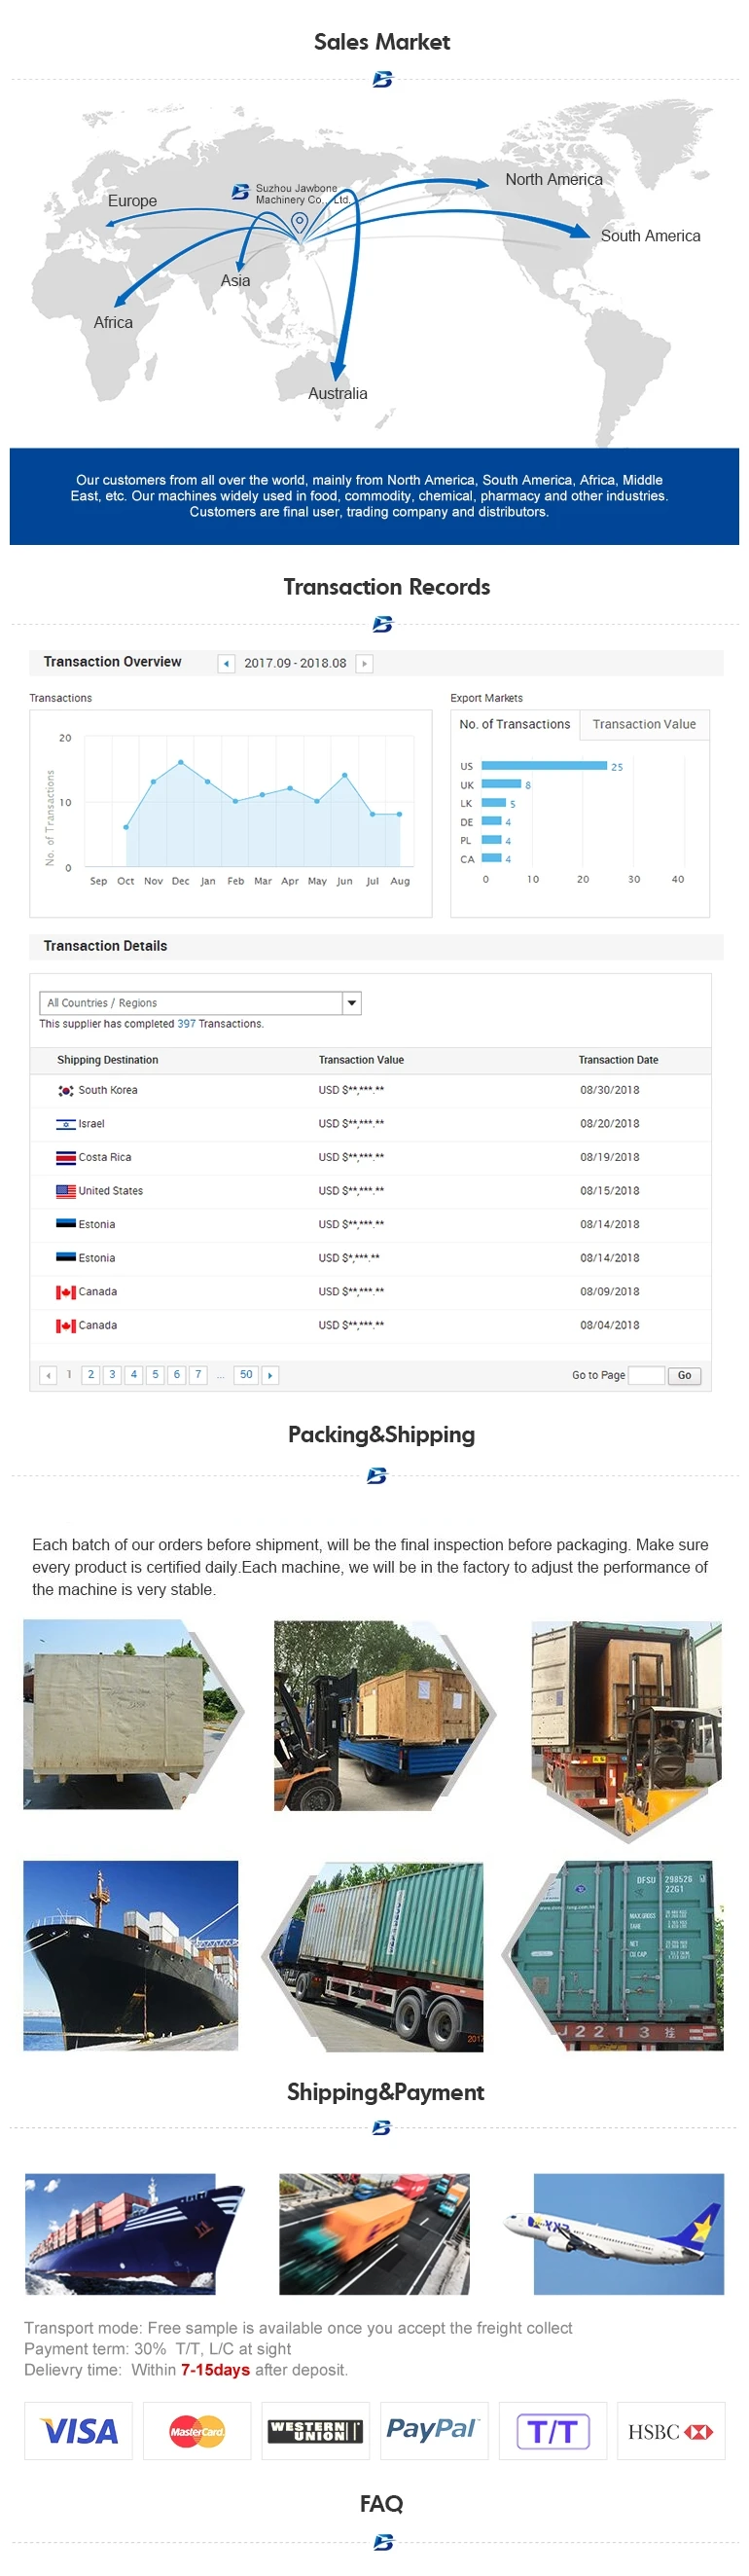
Task: Select the Western Union payment icon
Action: tap(315, 2430)
